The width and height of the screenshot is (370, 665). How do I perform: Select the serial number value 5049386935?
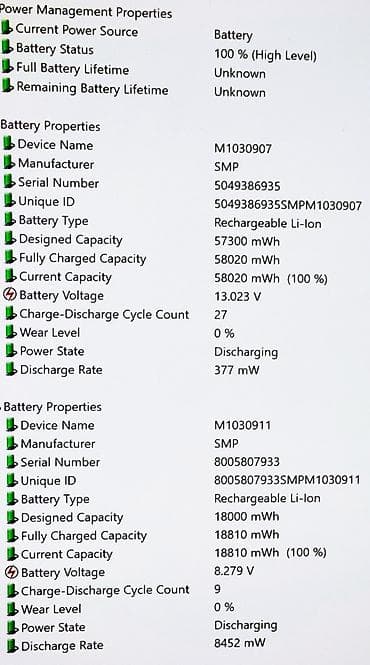tap(247, 186)
